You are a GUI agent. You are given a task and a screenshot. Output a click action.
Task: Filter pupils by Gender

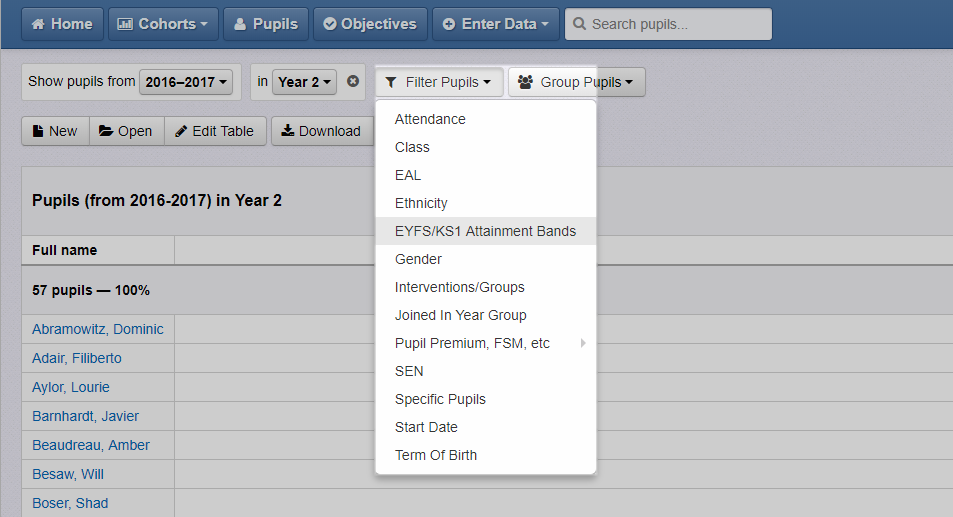coord(486,259)
